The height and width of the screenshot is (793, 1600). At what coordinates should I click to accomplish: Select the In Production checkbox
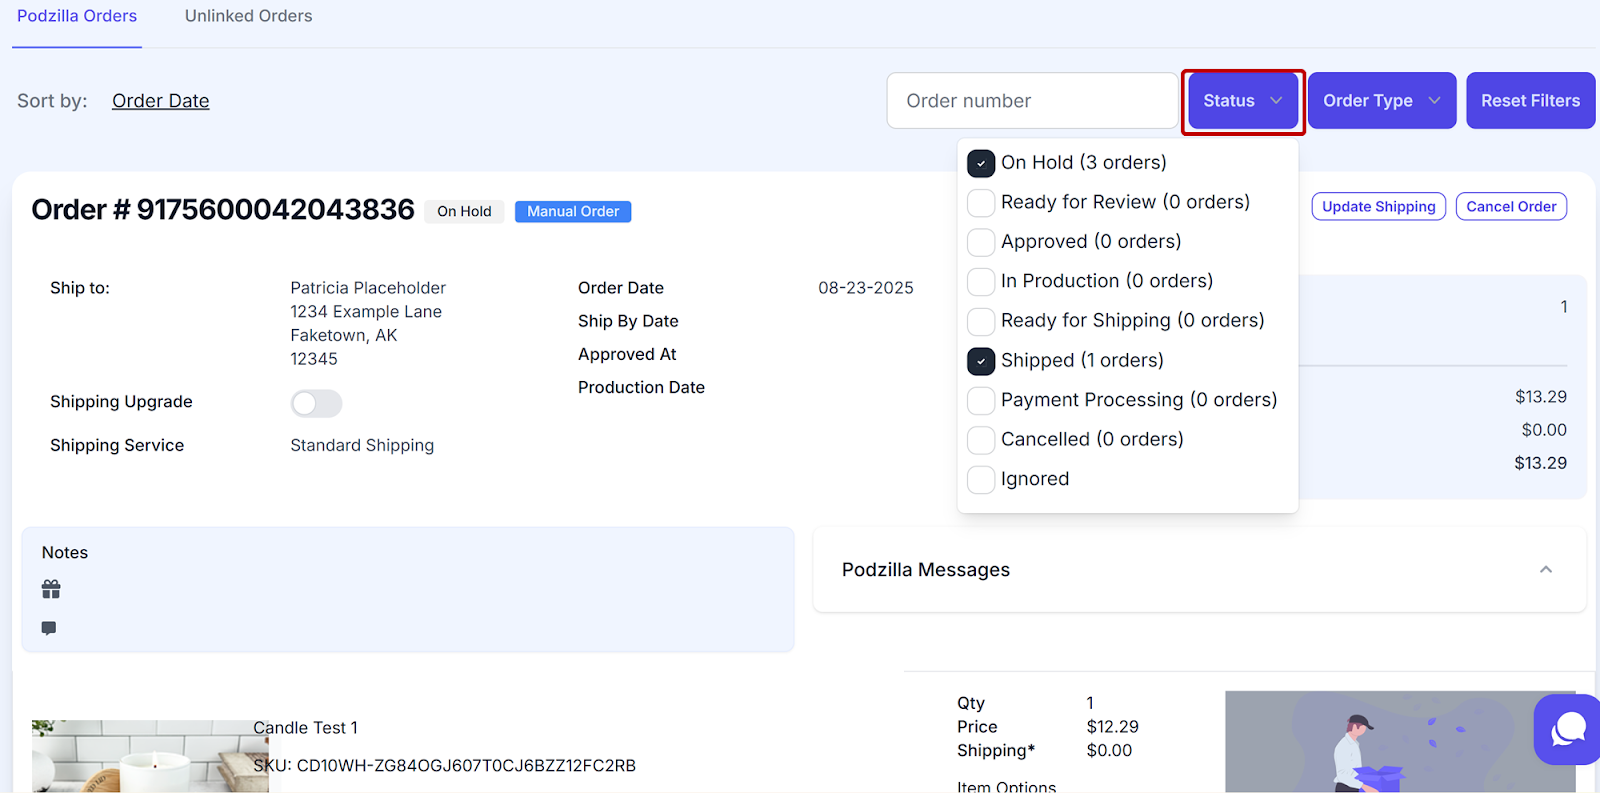click(981, 282)
